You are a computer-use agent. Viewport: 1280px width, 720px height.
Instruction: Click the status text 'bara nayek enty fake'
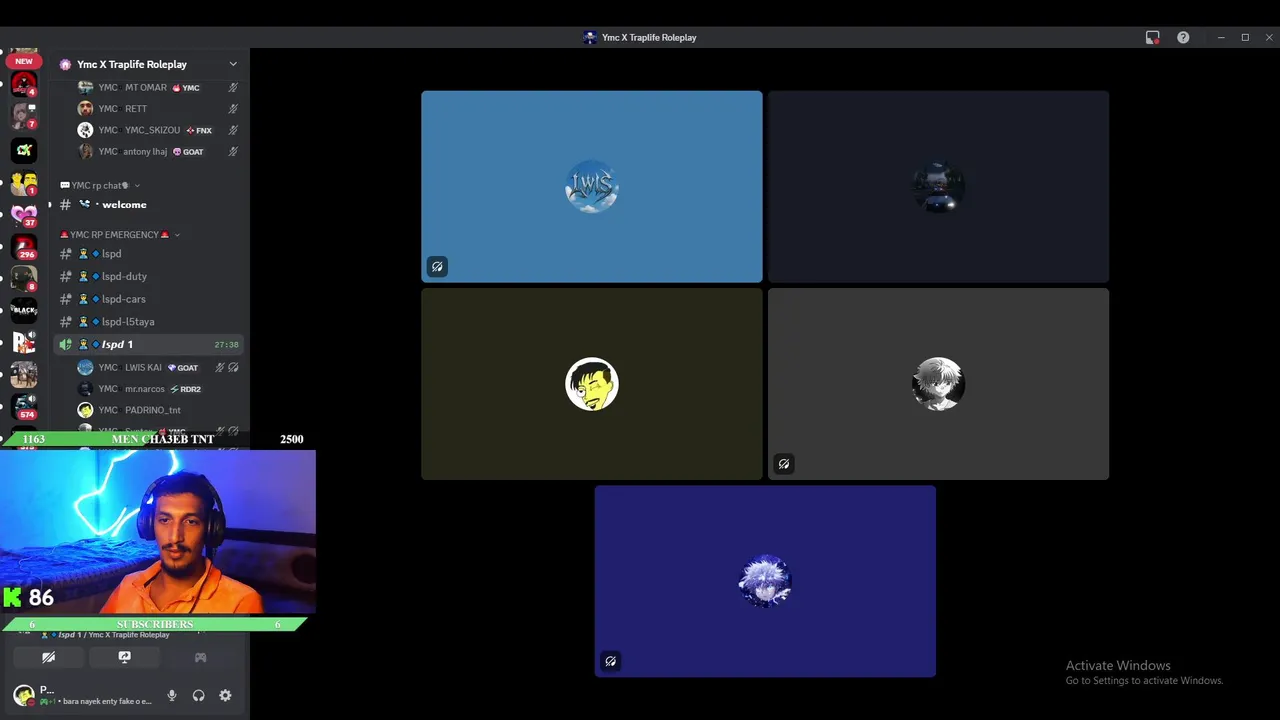(107, 701)
